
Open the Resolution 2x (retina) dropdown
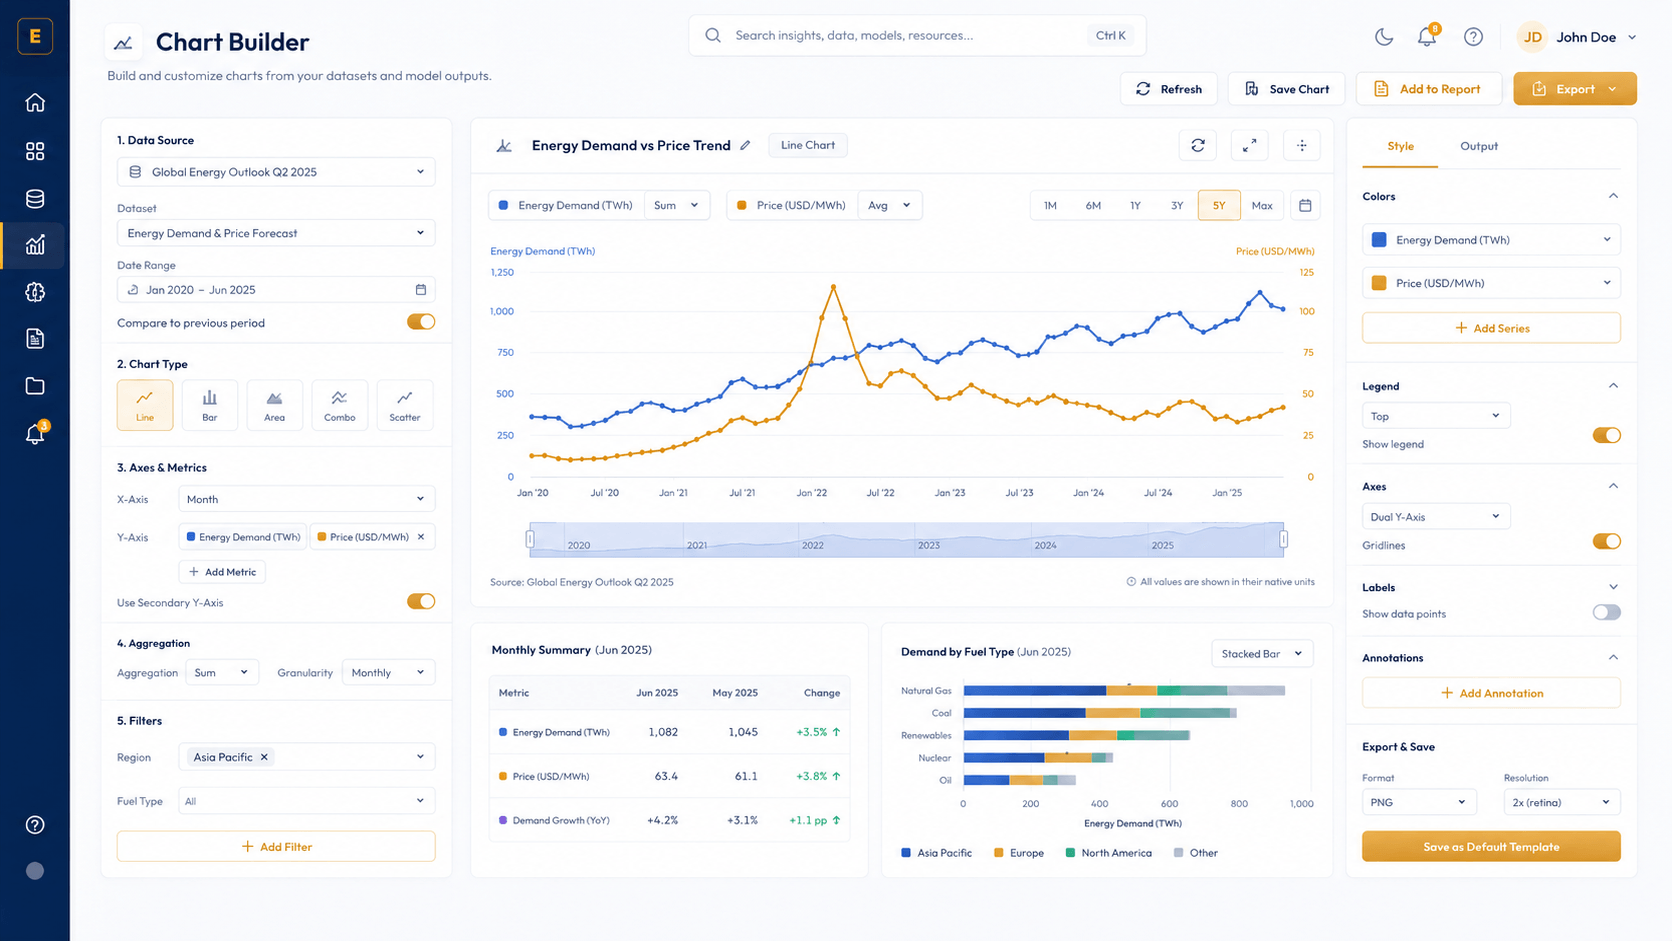[1562, 802]
